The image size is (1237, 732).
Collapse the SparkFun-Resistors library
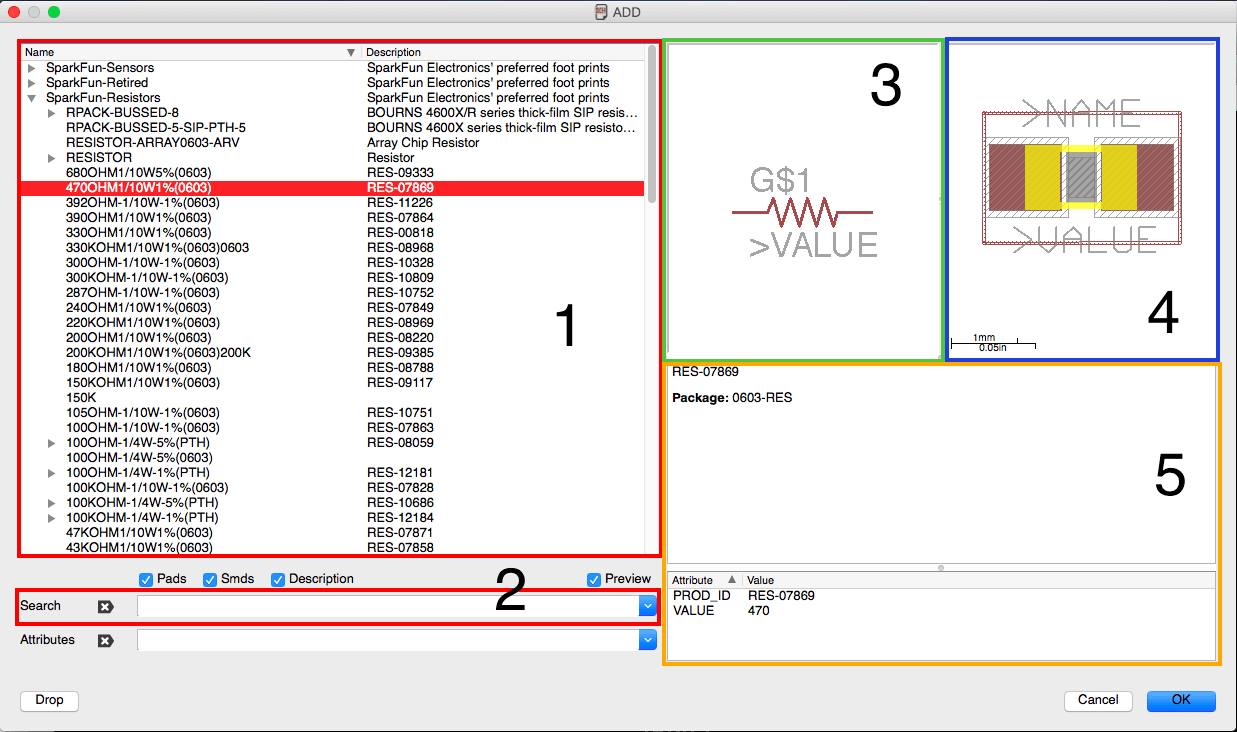pos(31,97)
